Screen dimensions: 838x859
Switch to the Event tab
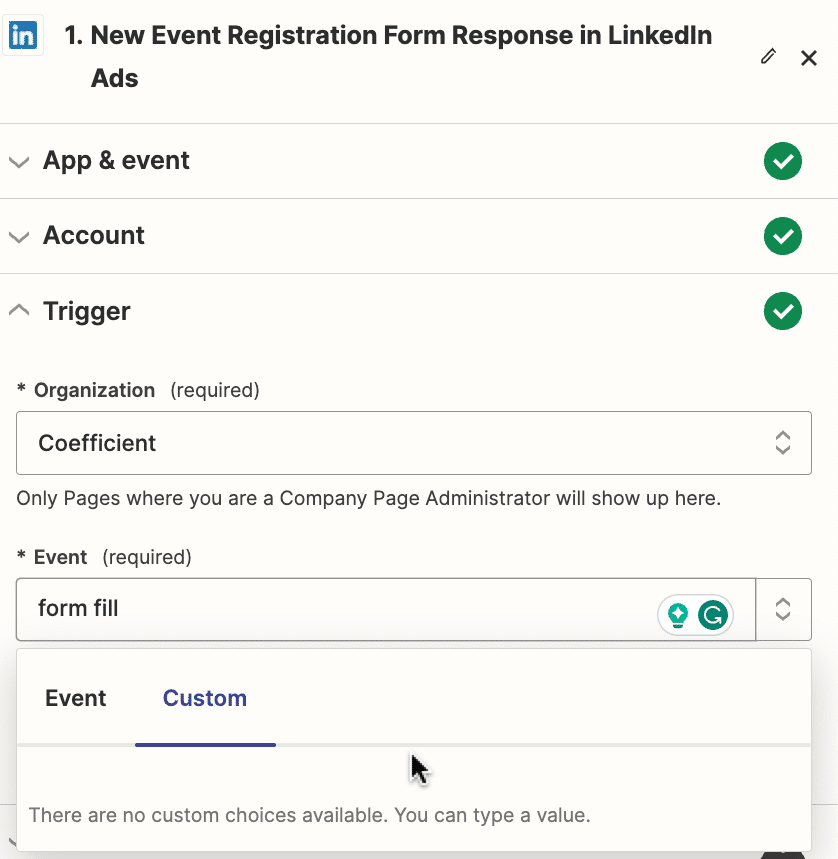tap(76, 698)
